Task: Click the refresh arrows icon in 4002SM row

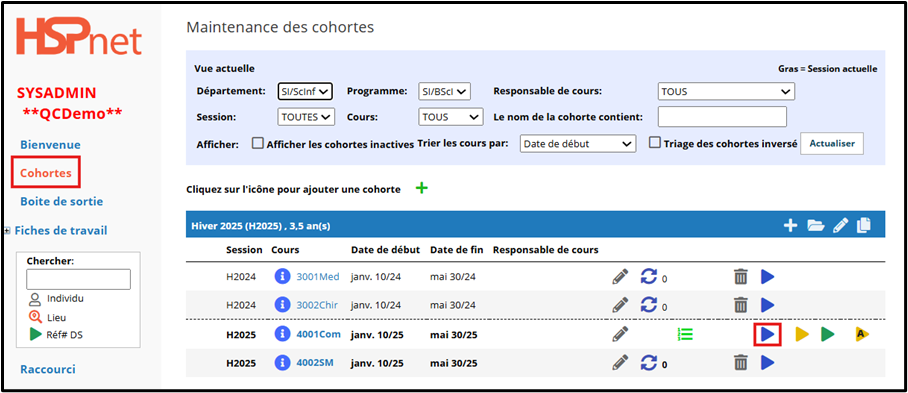Action: pyautogui.click(x=649, y=363)
